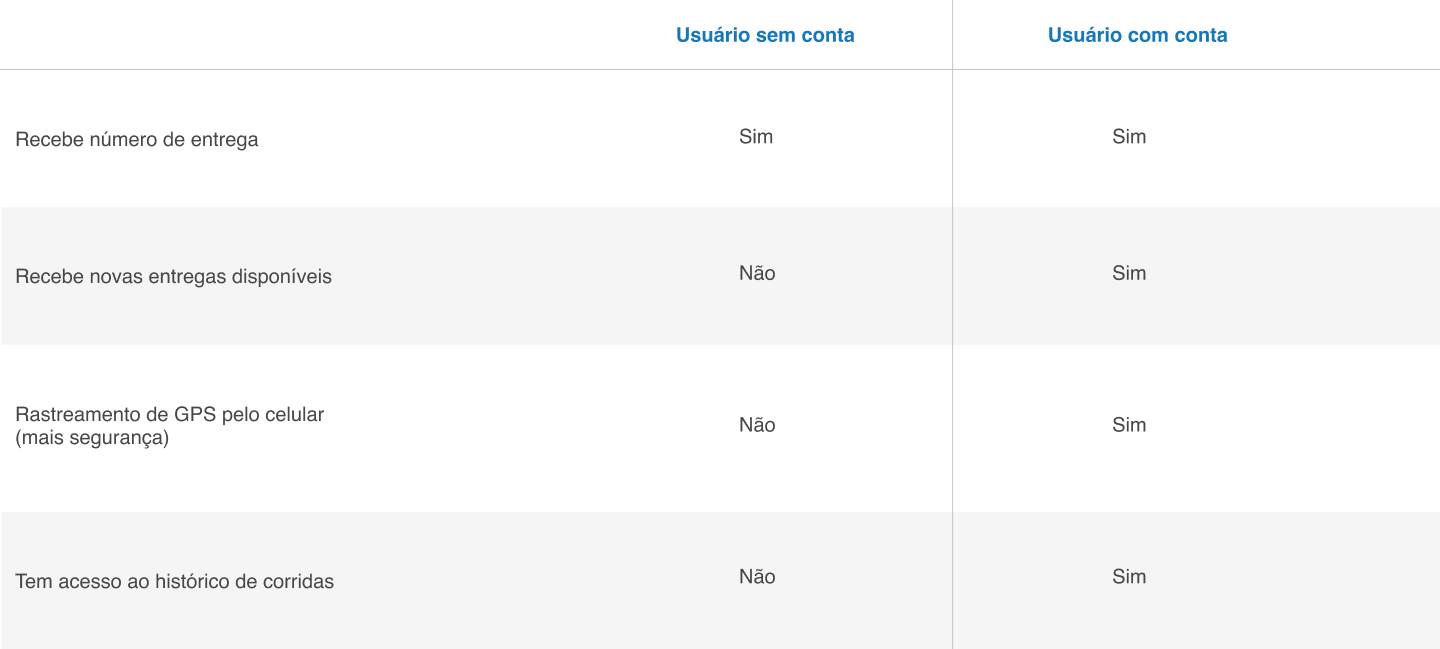Screen dimensions: 1440x649
Task: Click the word "GPS" in the tracking row
Action: [x=195, y=415]
